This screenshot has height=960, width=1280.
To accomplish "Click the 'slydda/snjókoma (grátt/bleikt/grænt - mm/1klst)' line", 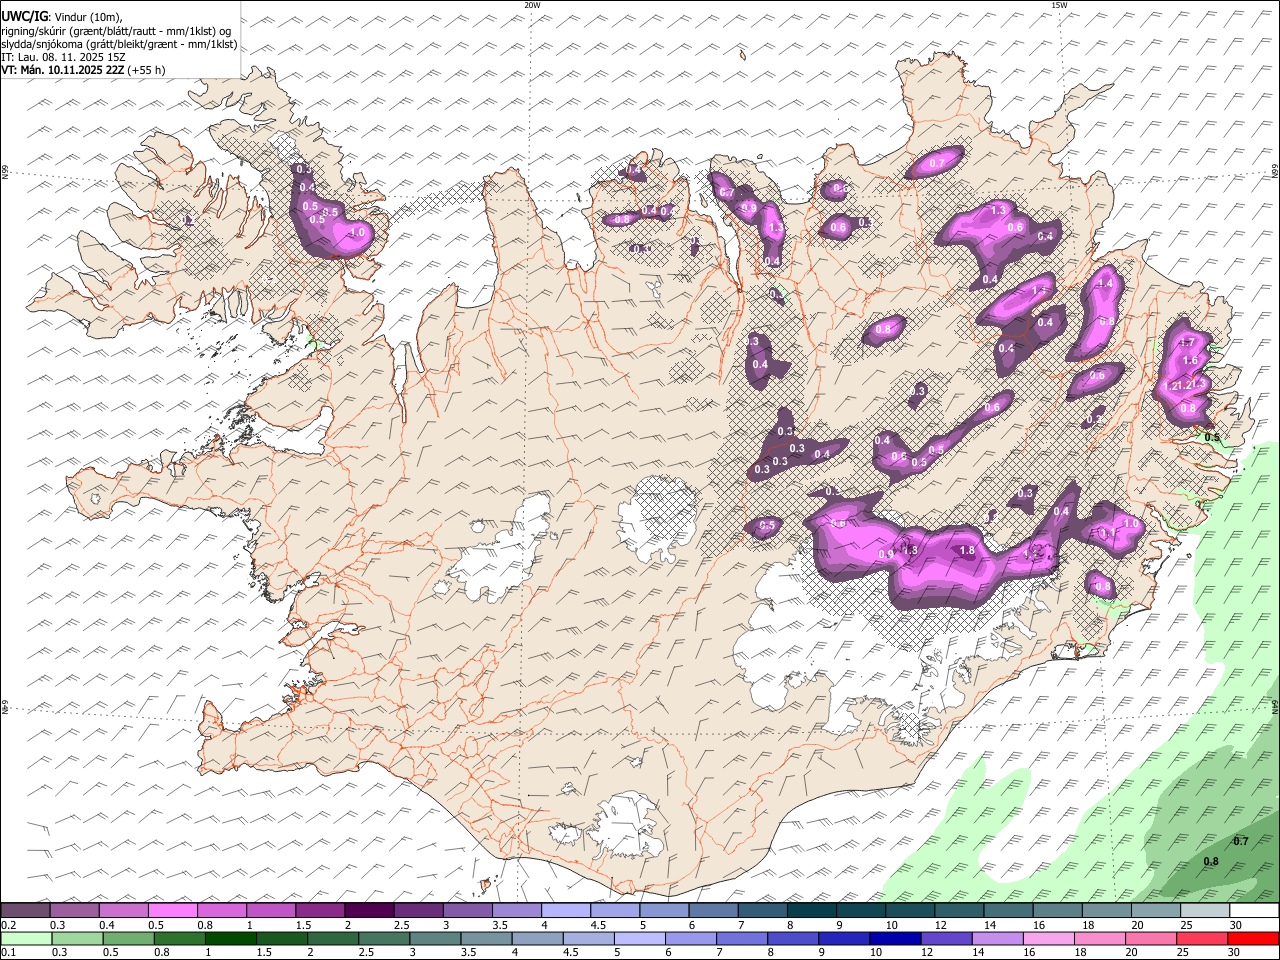I will (119, 44).
